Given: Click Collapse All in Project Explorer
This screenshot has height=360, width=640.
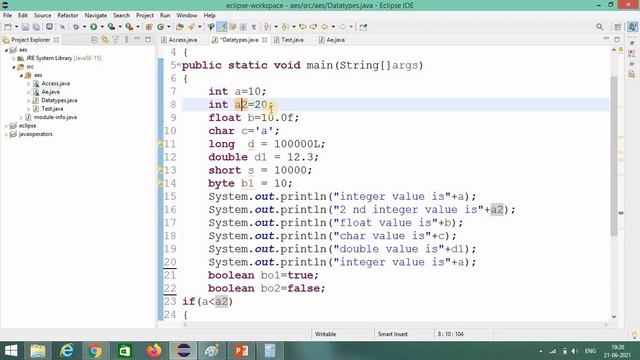Looking at the screenshot, I should (x=94, y=40).
